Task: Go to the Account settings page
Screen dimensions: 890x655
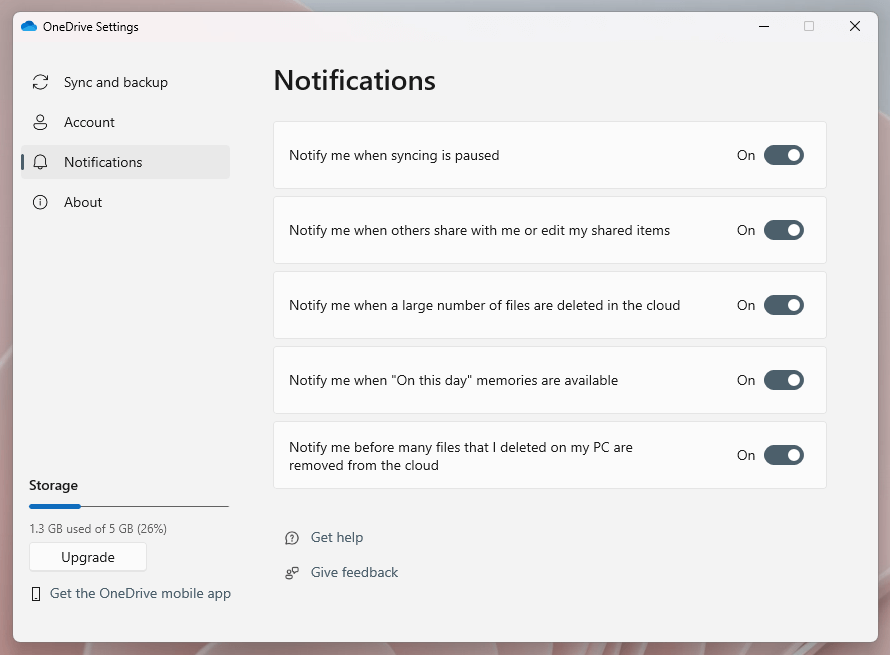Action: (x=89, y=122)
